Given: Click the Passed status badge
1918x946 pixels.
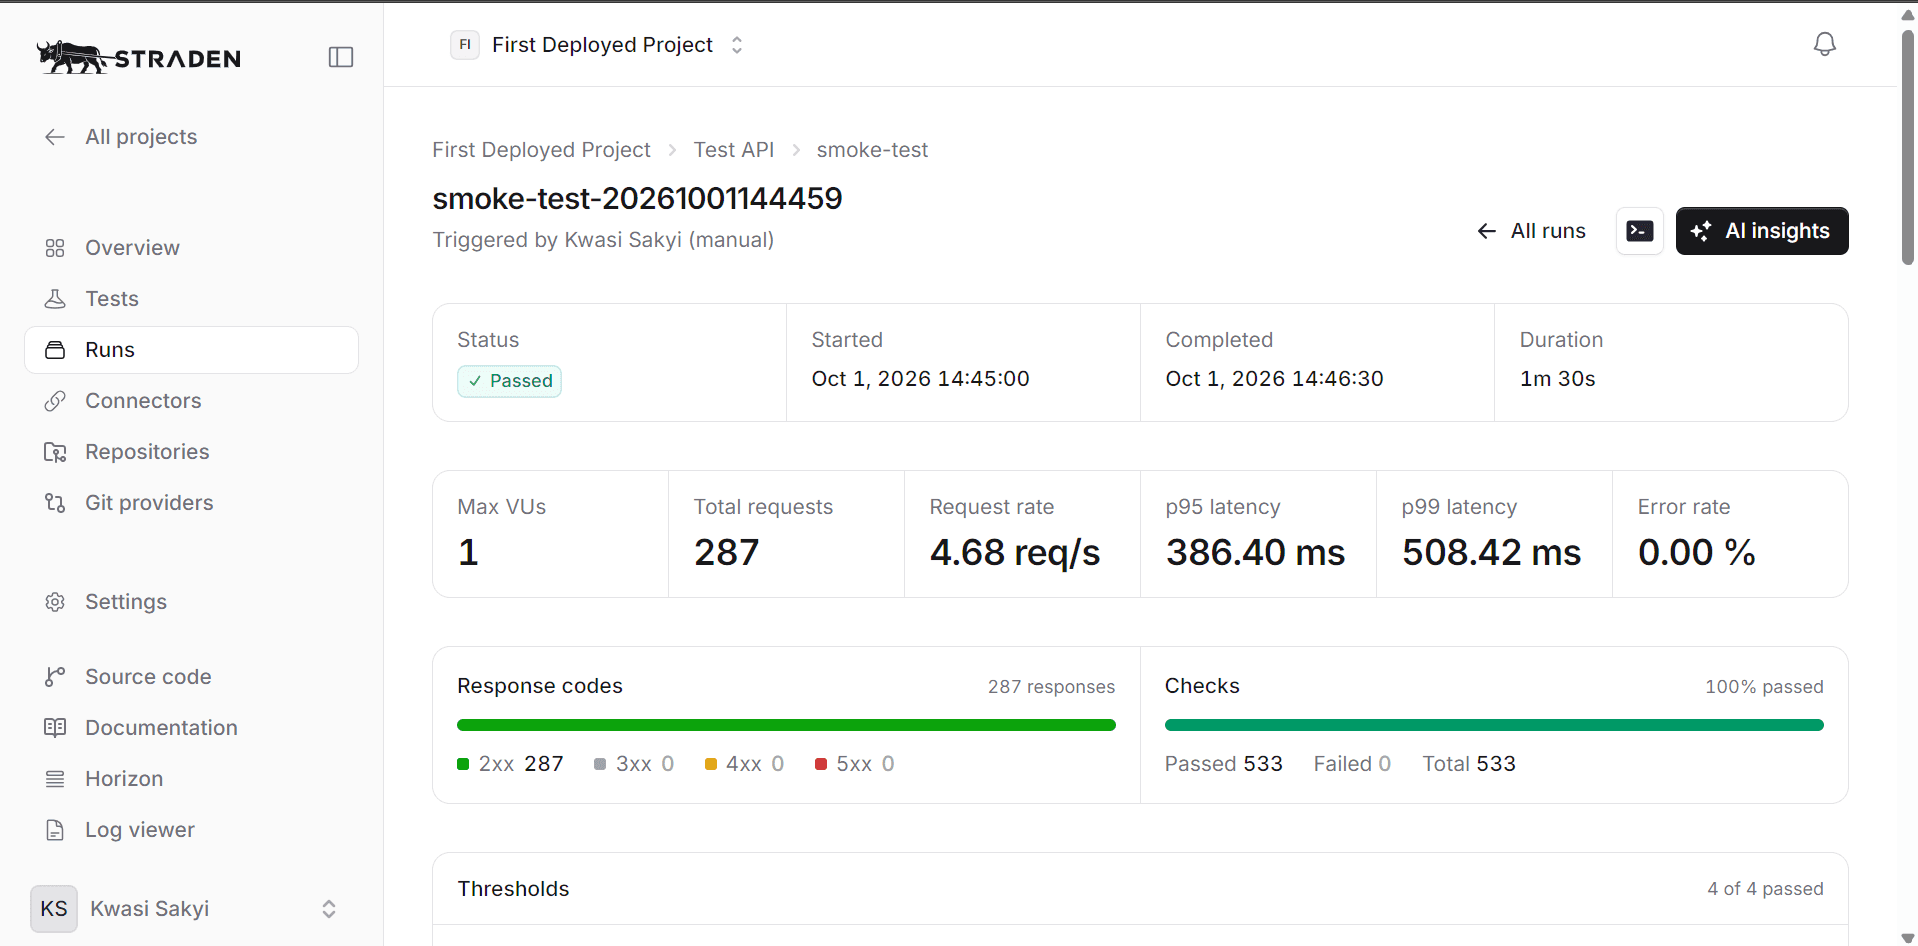Looking at the screenshot, I should click(510, 381).
